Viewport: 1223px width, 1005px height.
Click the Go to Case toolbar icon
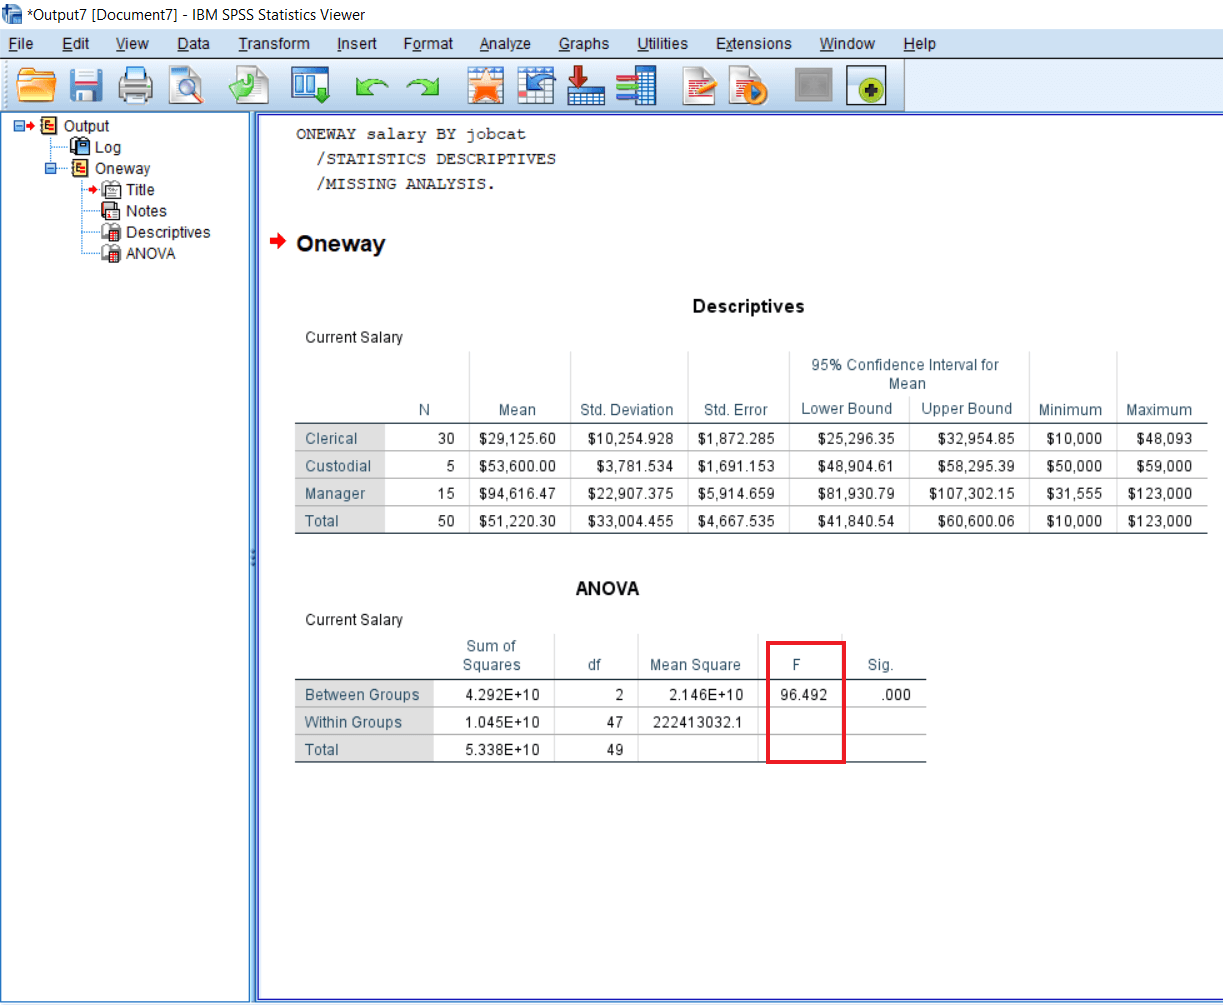[536, 86]
